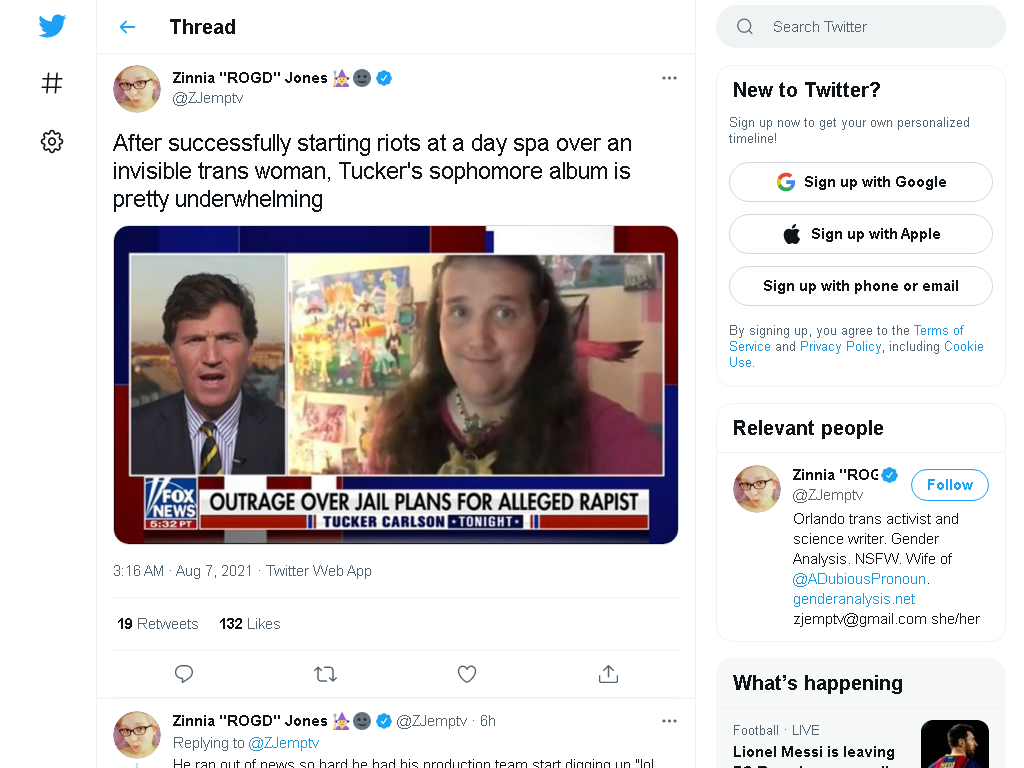Like the tweet with heart icon
The height and width of the screenshot is (768, 1024).
(466, 673)
